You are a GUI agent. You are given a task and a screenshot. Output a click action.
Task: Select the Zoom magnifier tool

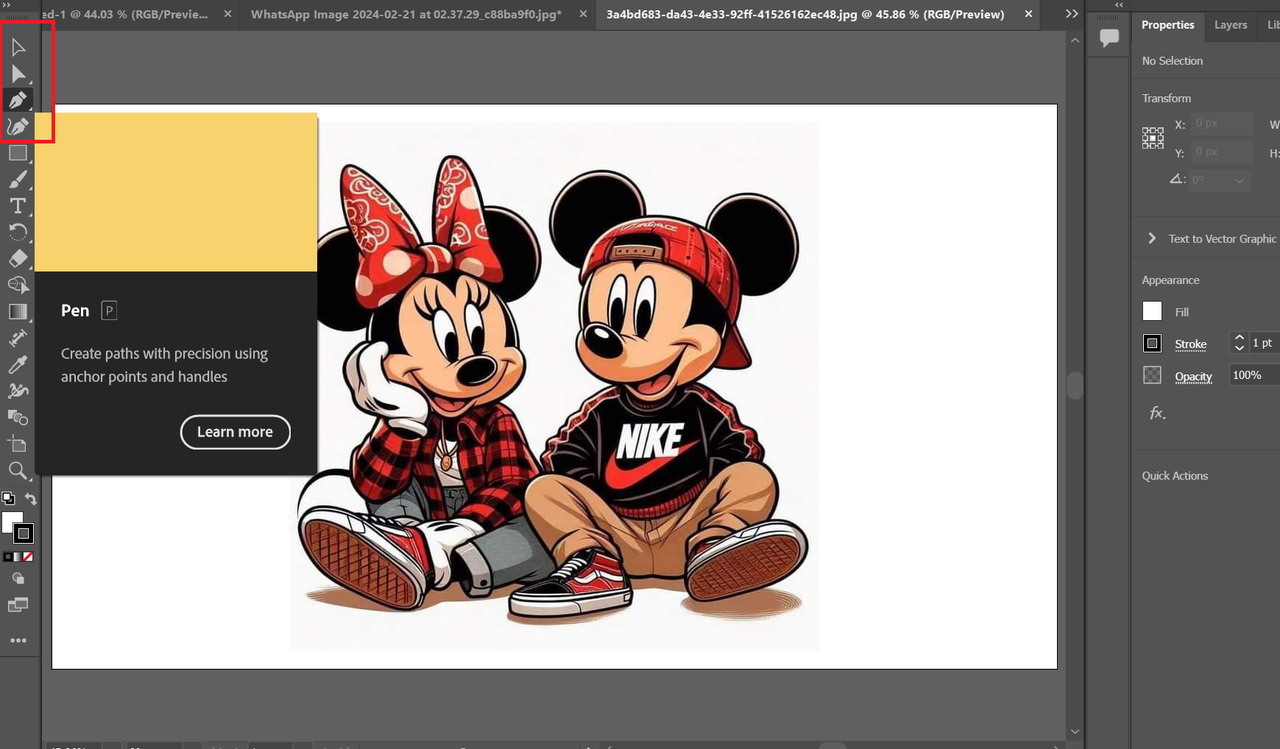click(18, 471)
